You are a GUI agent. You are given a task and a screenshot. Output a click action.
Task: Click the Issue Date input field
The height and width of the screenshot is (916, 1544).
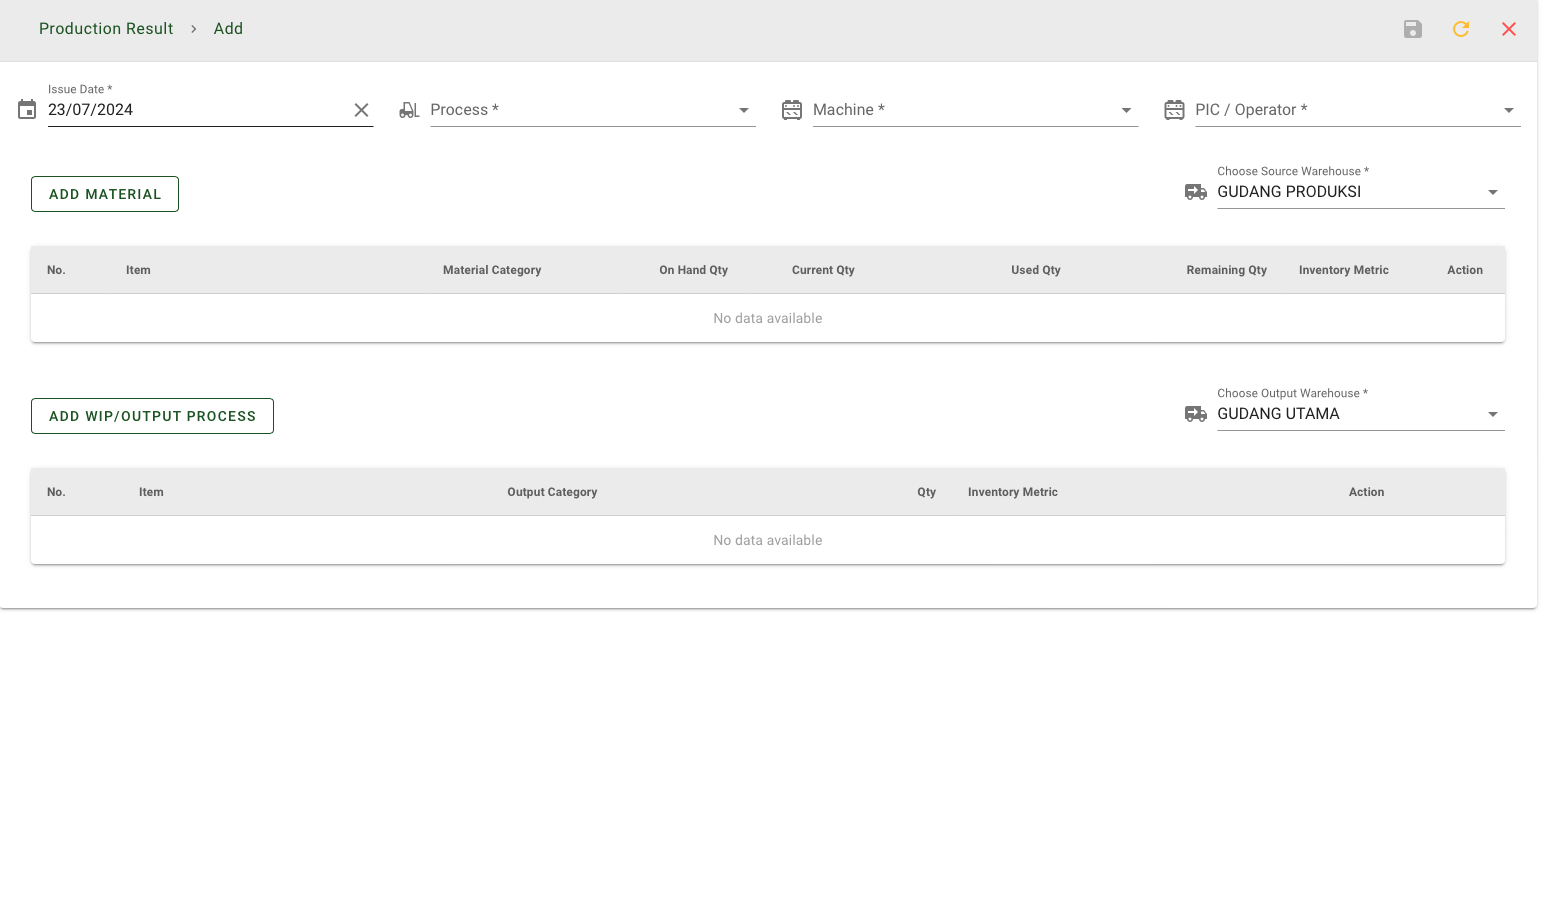tap(195, 110)
